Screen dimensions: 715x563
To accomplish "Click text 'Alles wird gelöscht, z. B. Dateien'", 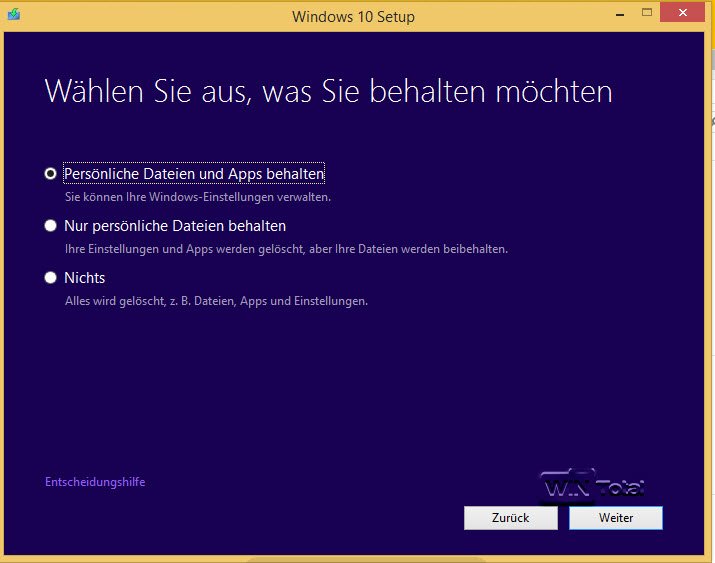I will 150,301.
